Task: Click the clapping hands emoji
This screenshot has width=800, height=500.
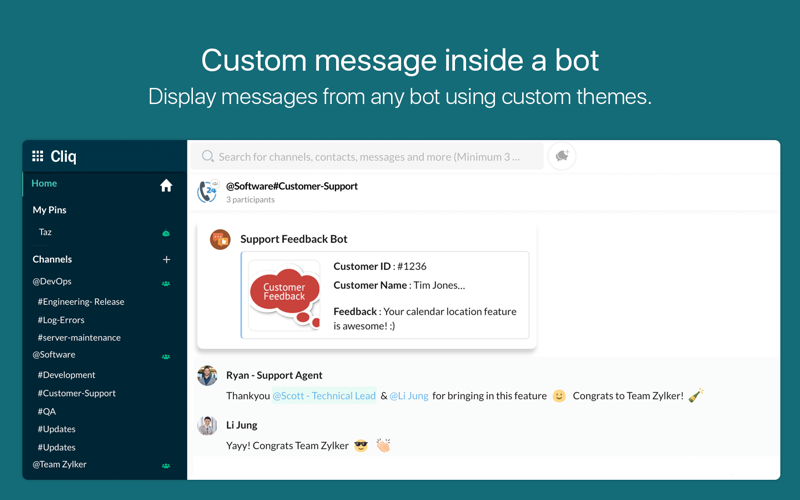Action: pyautogui.click(x=384, y=445)
